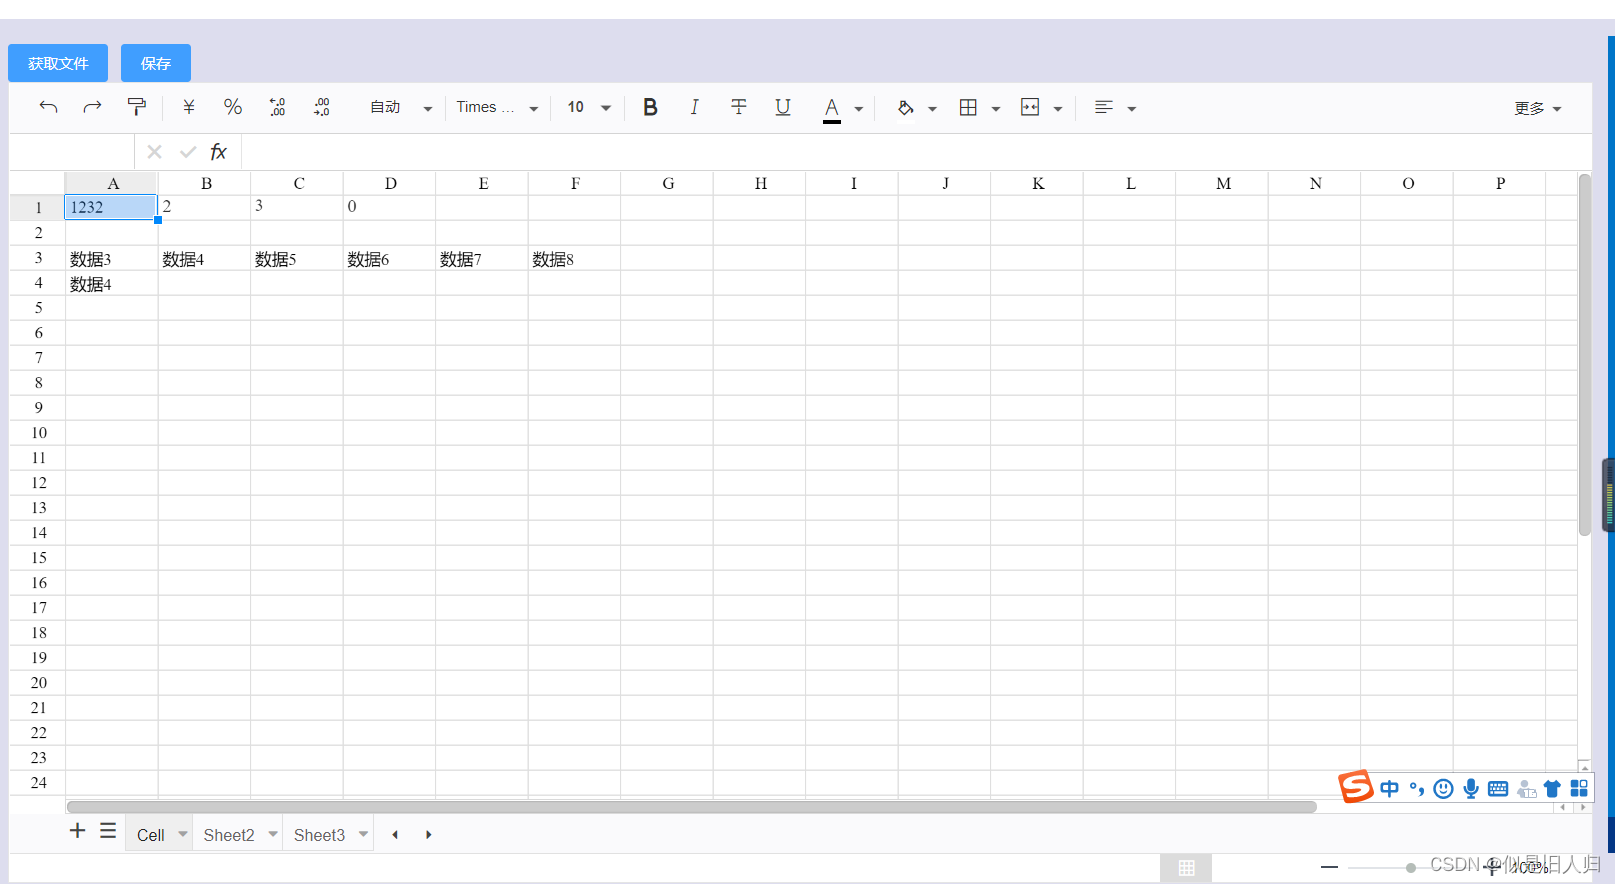Redo the last action
The width and height of the screenshot is (1615, 884).
[x=92, y=107]
